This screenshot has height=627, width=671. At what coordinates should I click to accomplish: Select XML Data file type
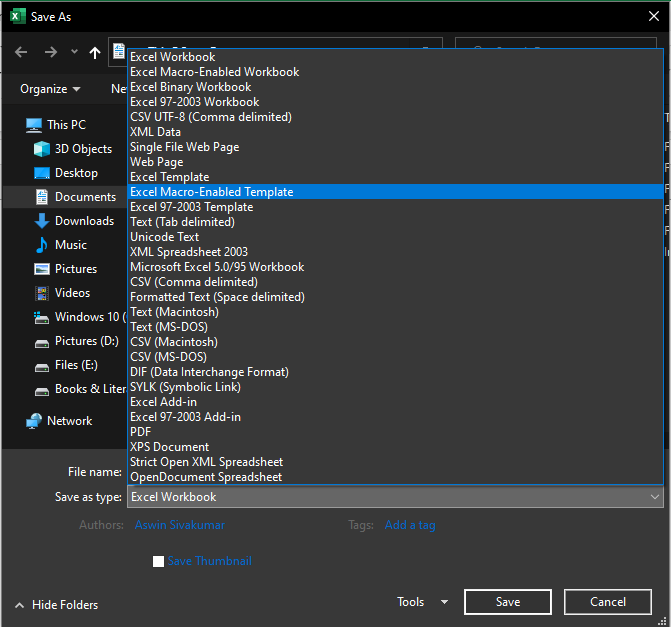click(395, 132)
